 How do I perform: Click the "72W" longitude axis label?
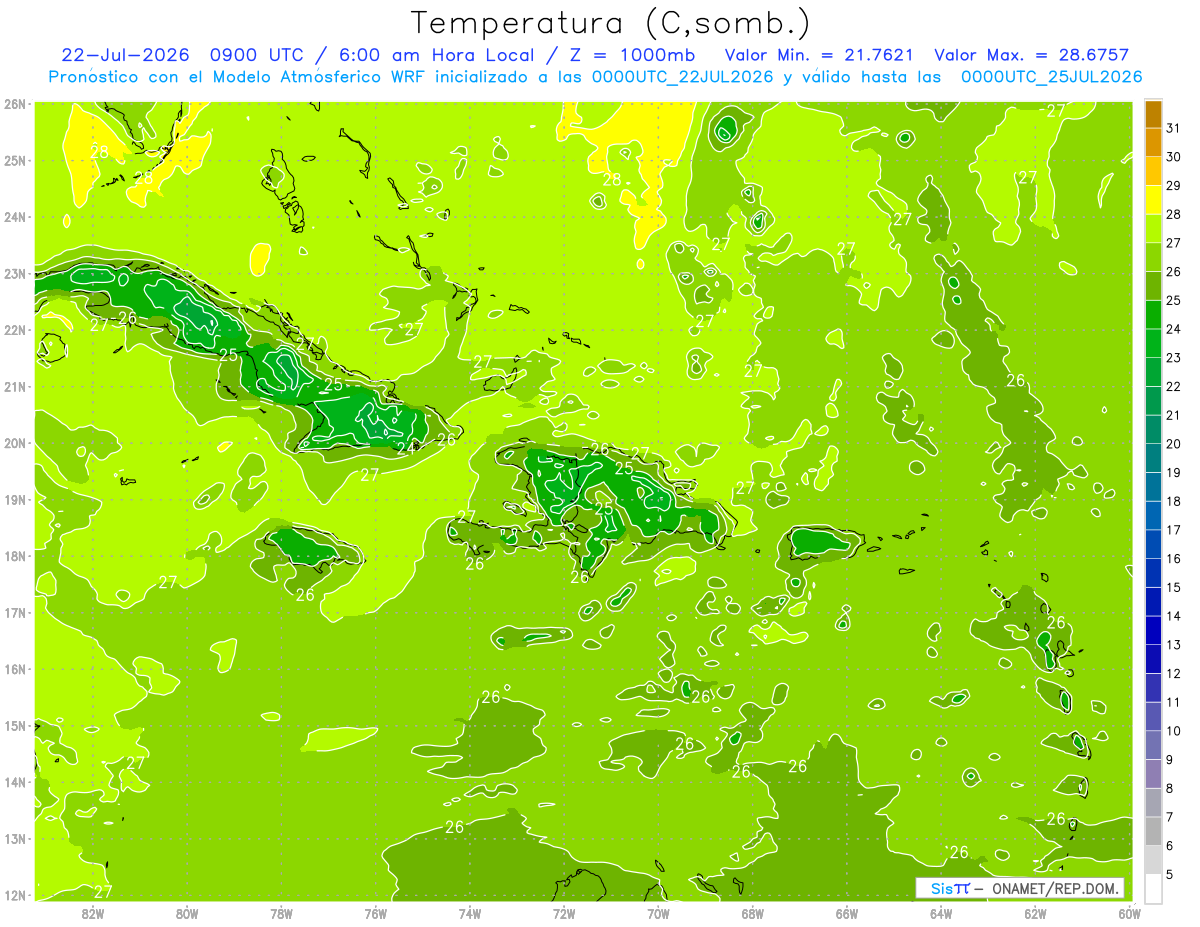pyautogui.click(x=564, y=913)
